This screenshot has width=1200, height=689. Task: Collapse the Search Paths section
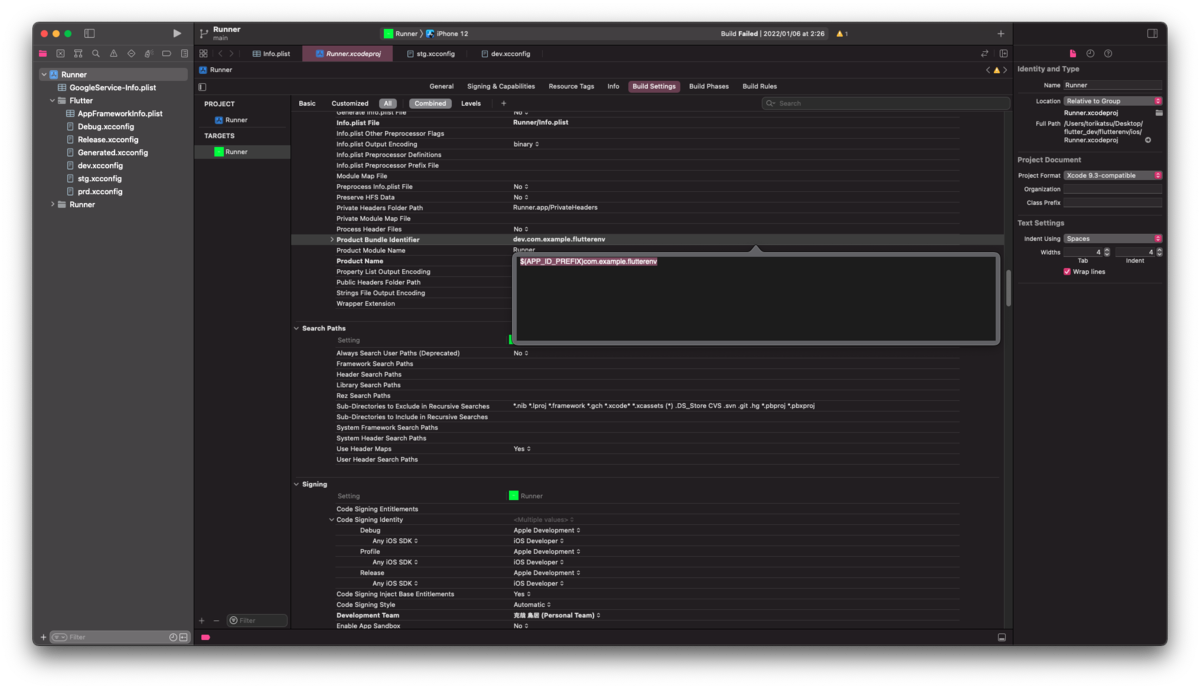(x=296, y=328)
